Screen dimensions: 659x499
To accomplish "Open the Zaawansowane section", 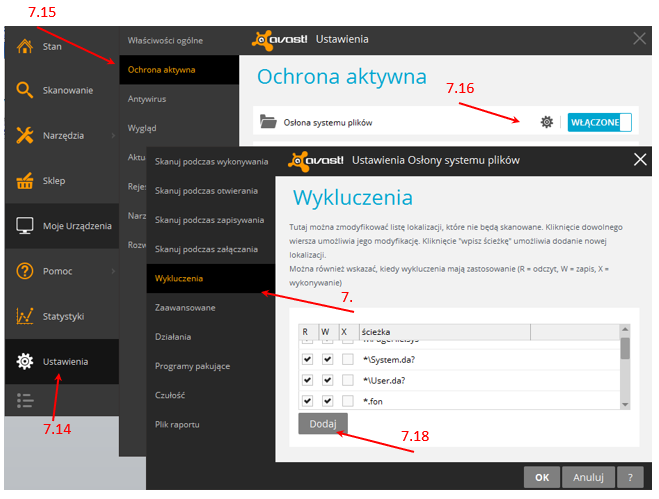I will [x=211, y=308].
